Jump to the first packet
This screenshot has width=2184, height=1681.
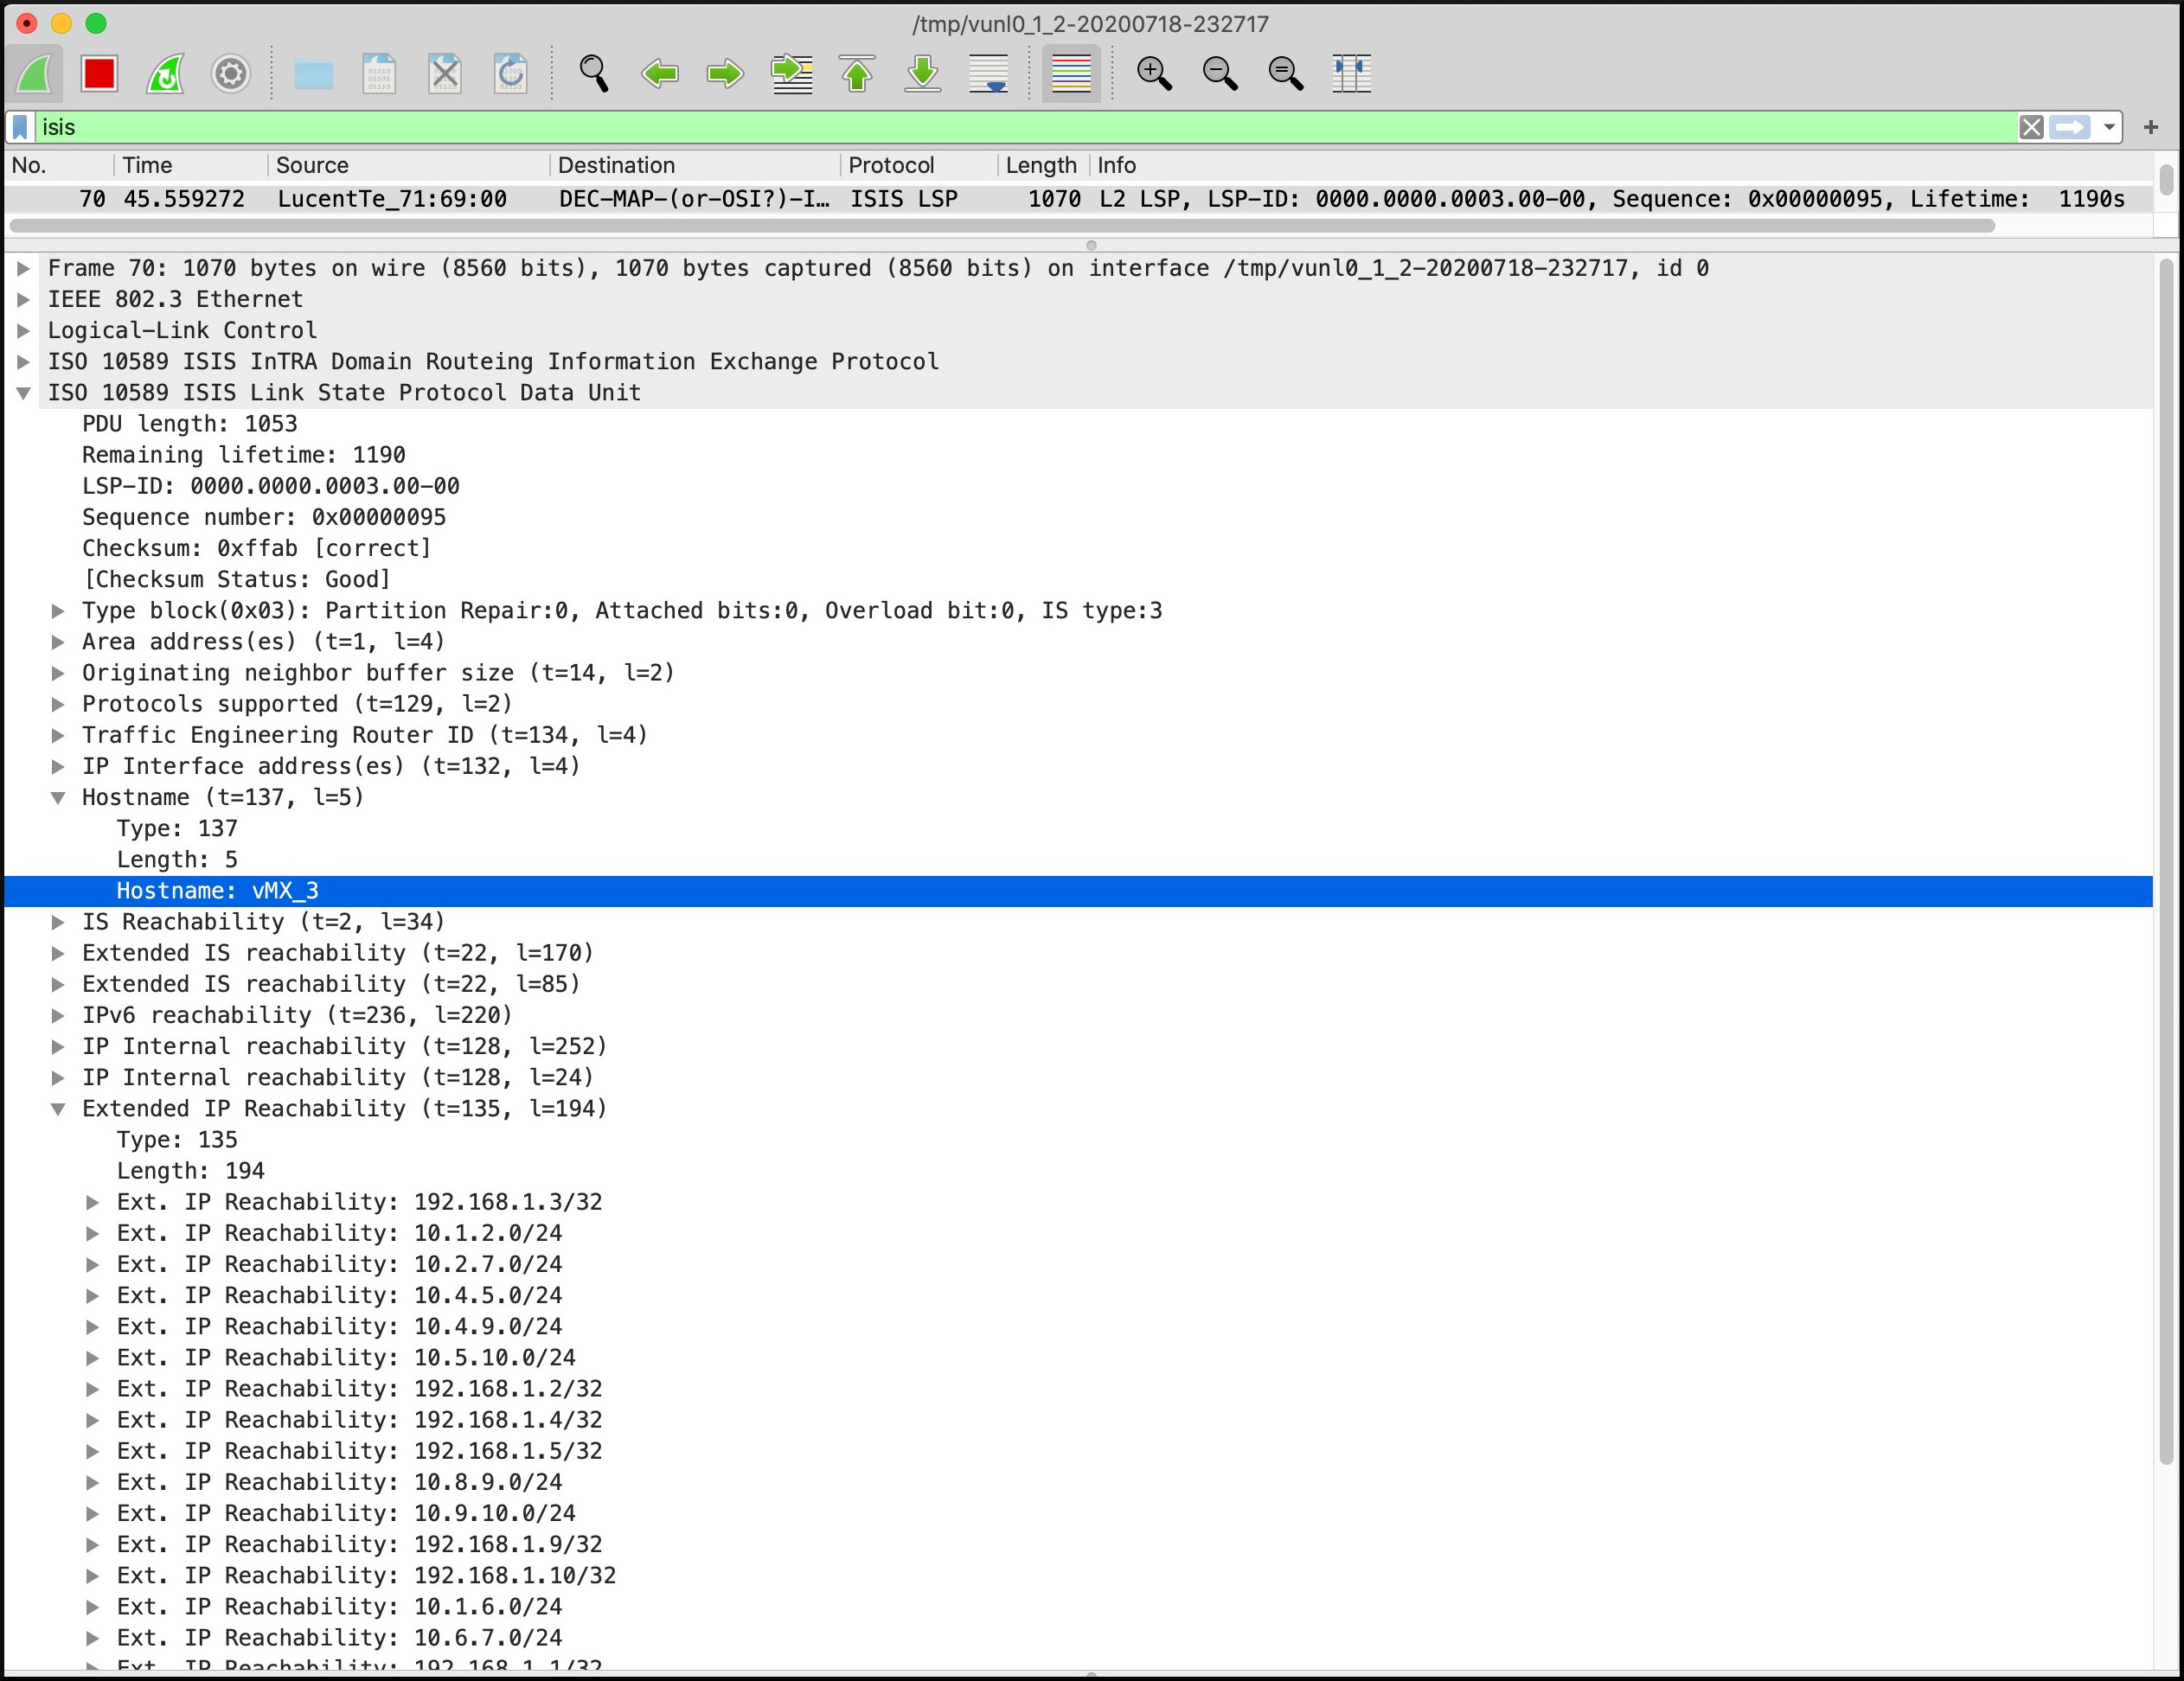point(857,74)
